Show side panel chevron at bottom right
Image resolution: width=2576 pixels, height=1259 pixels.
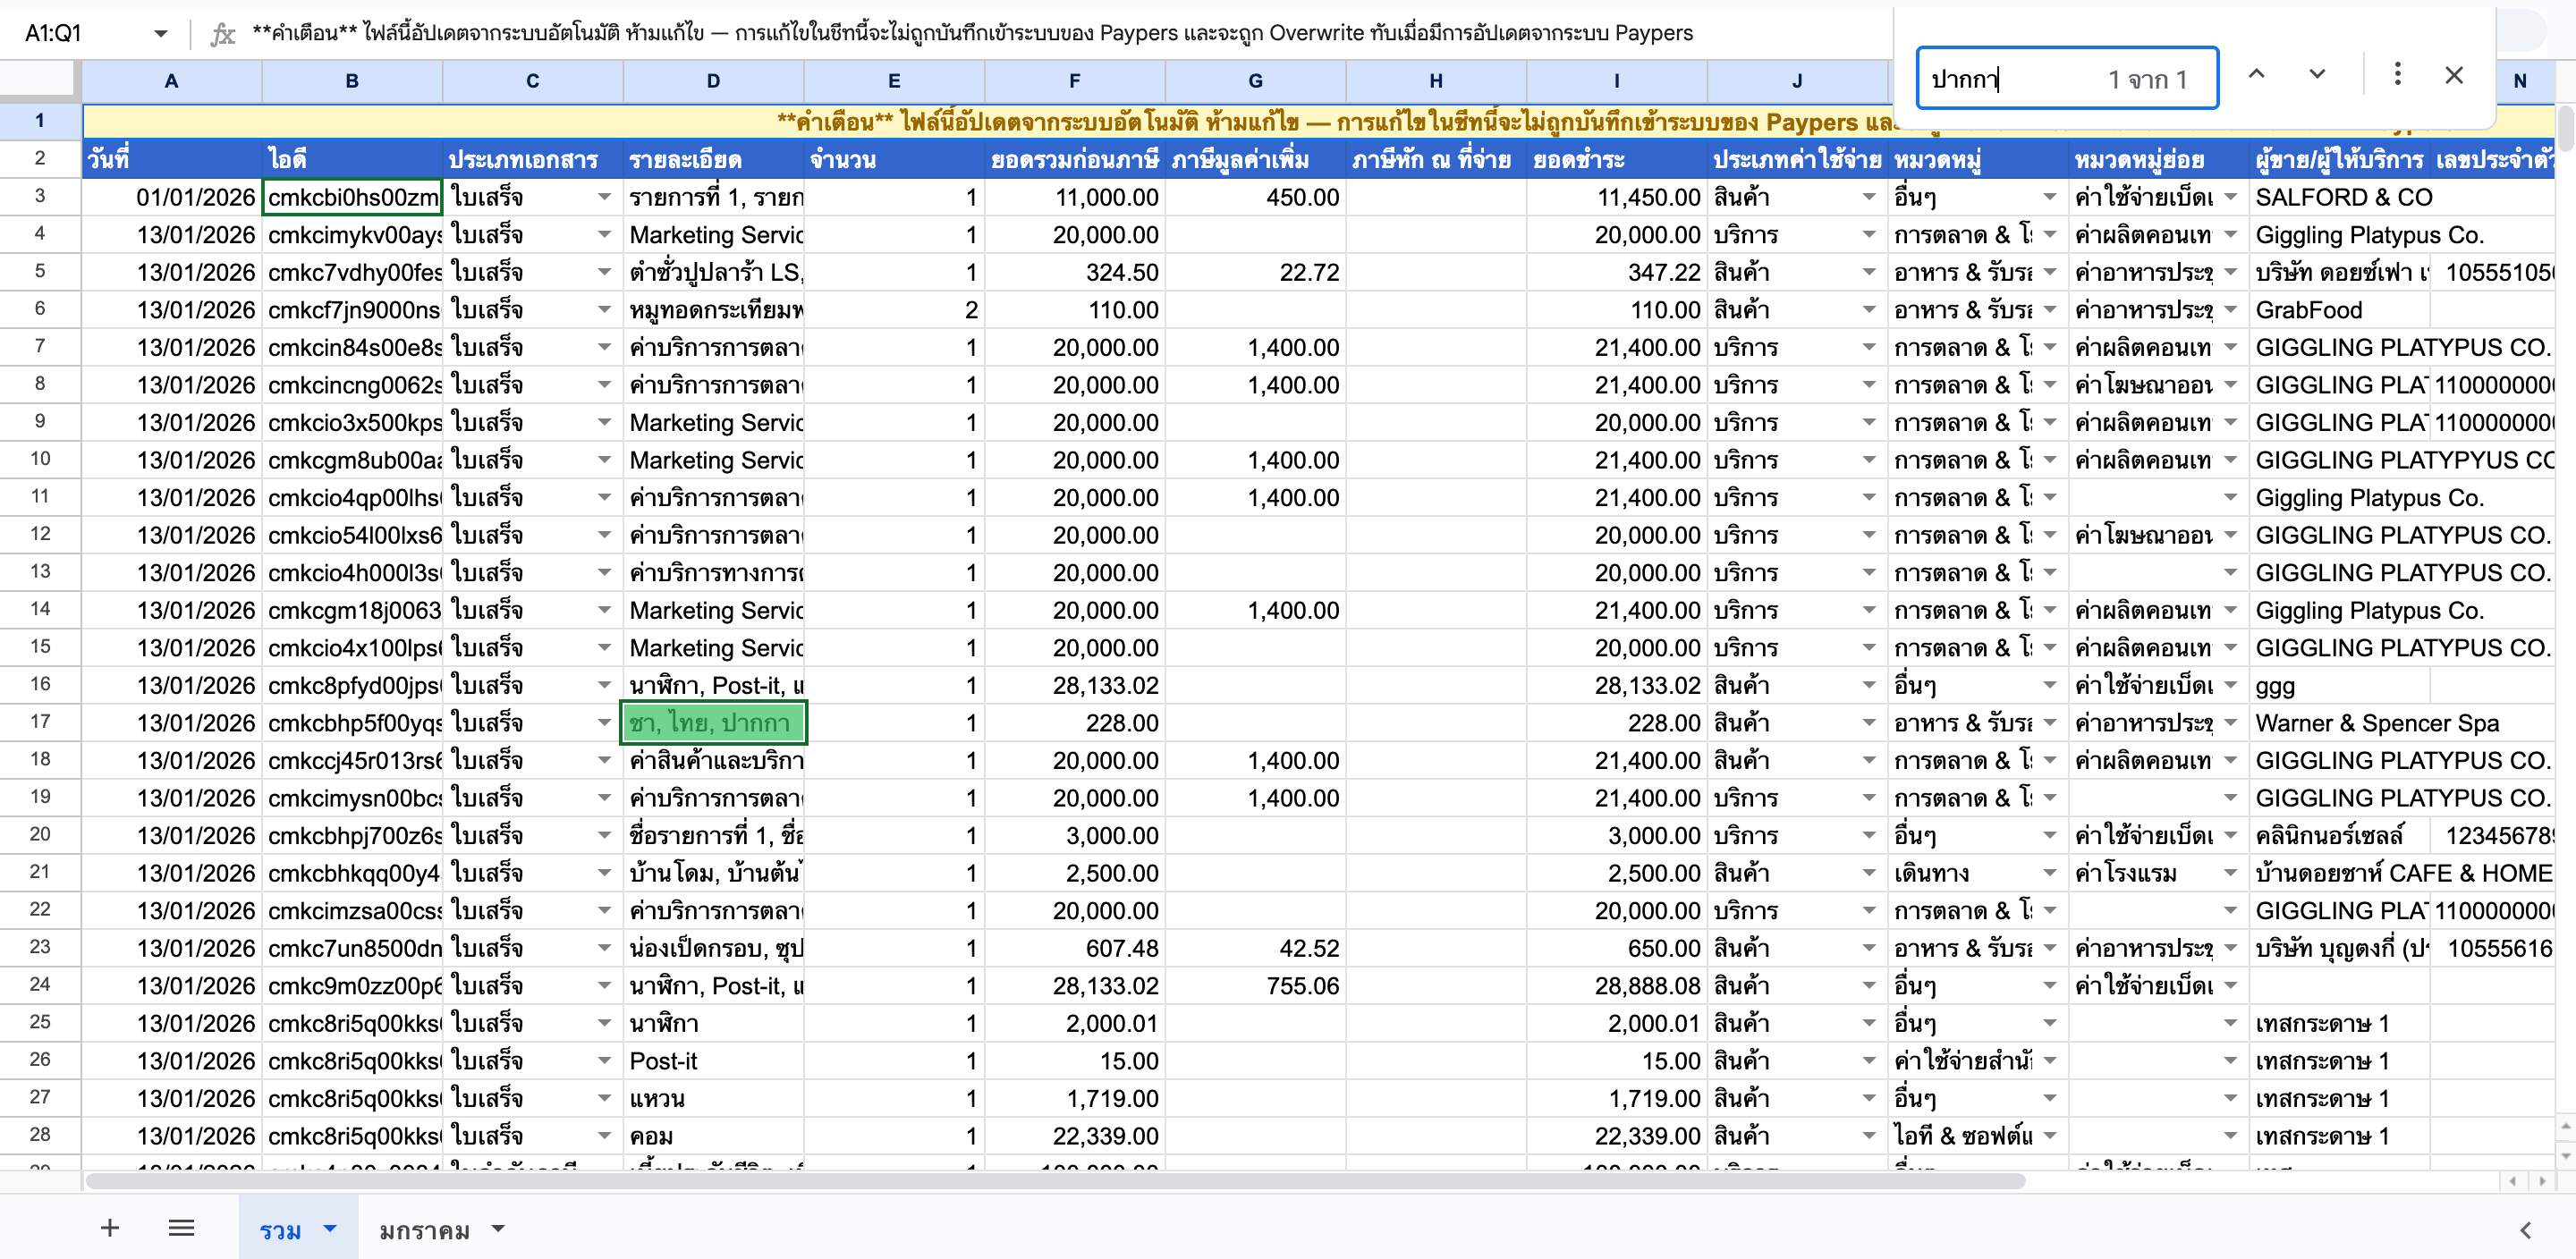pos(2526,1229)
